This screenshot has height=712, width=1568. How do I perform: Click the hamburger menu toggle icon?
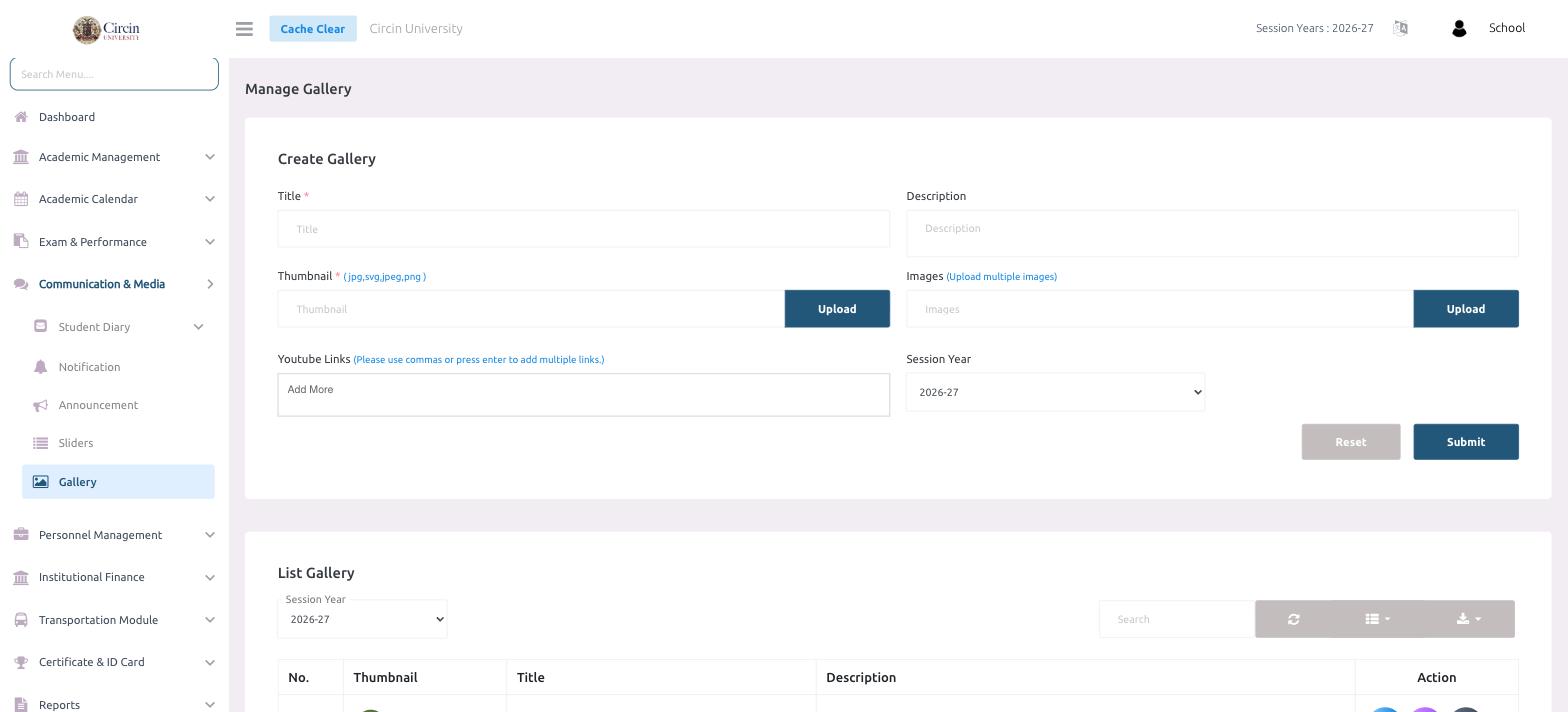[x=244, y=29]
